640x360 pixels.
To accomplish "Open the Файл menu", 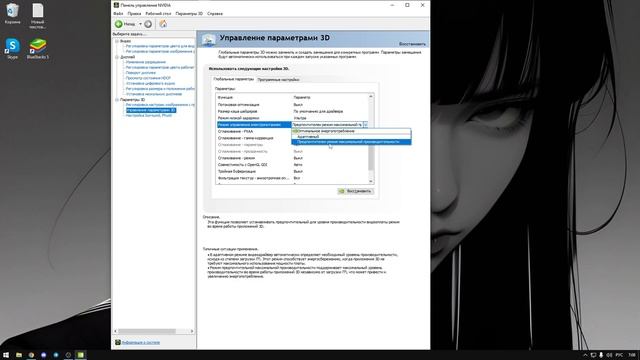I will [118, 13].
